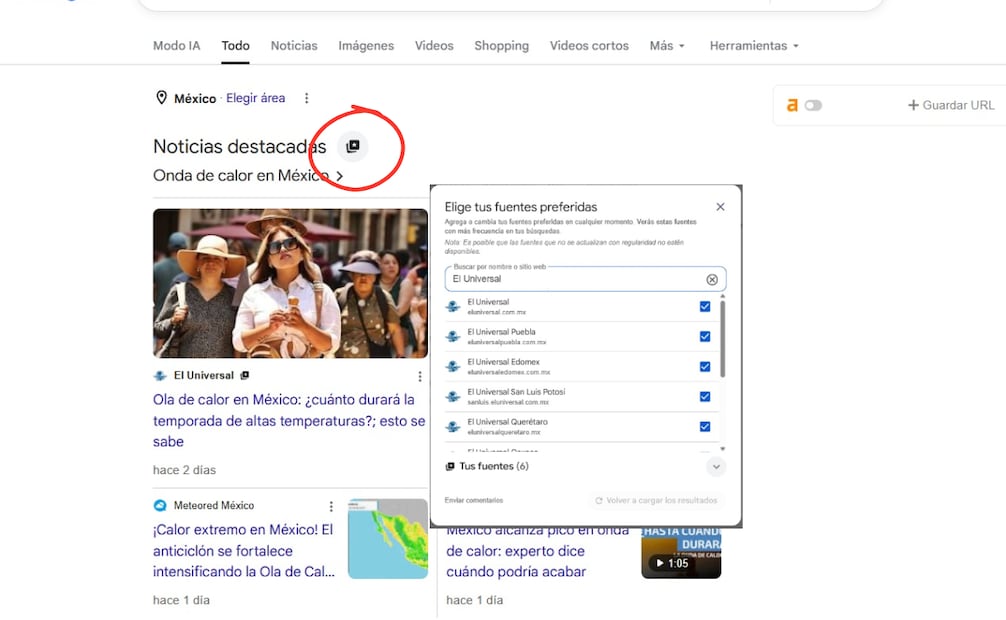Click the El Universal source name under photo
The height and width of the screenshot is (620, 1006).
click(203, 375)
